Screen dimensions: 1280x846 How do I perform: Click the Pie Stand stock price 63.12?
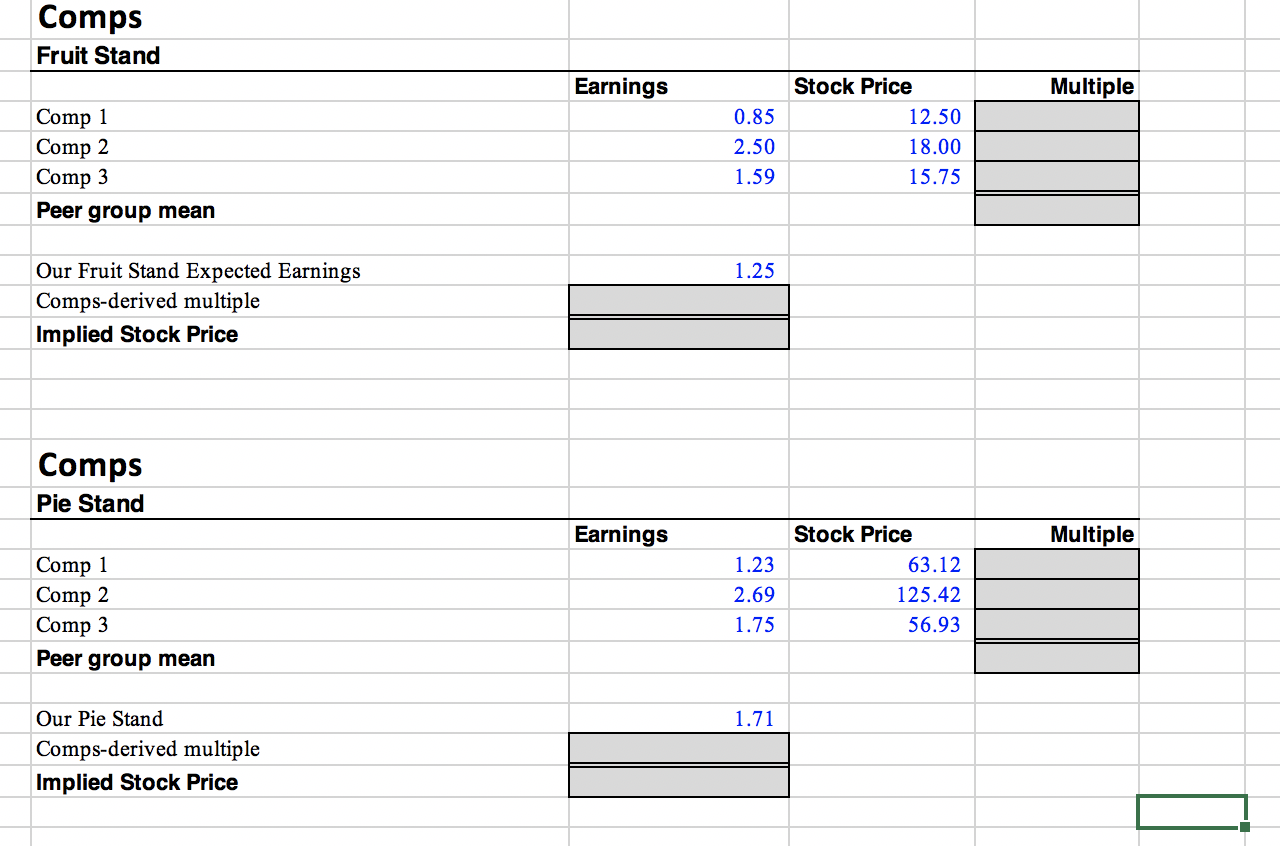click(933, 564)
